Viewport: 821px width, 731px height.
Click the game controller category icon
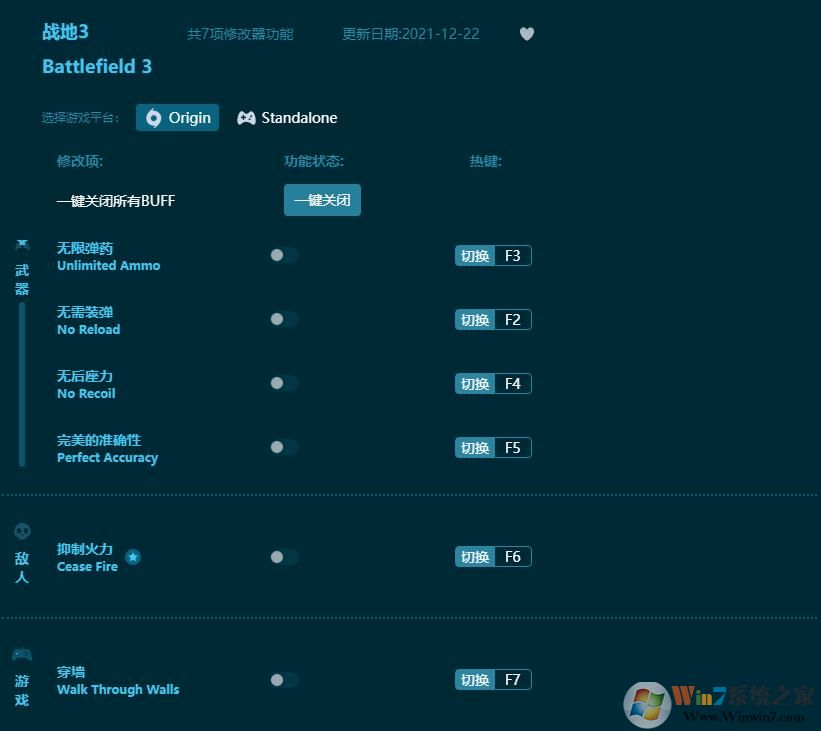click(x=22, y=655)
